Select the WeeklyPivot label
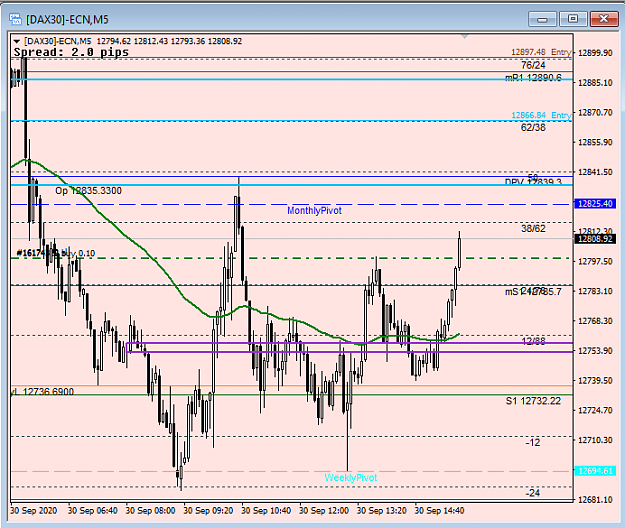 point(350,477)
